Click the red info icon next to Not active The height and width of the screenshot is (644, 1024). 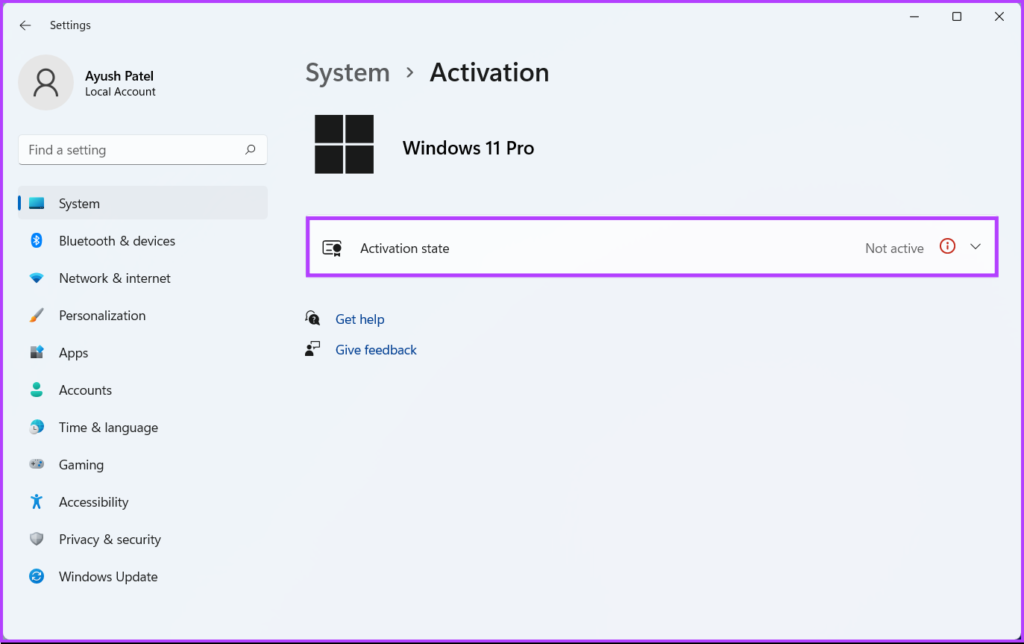946,246
